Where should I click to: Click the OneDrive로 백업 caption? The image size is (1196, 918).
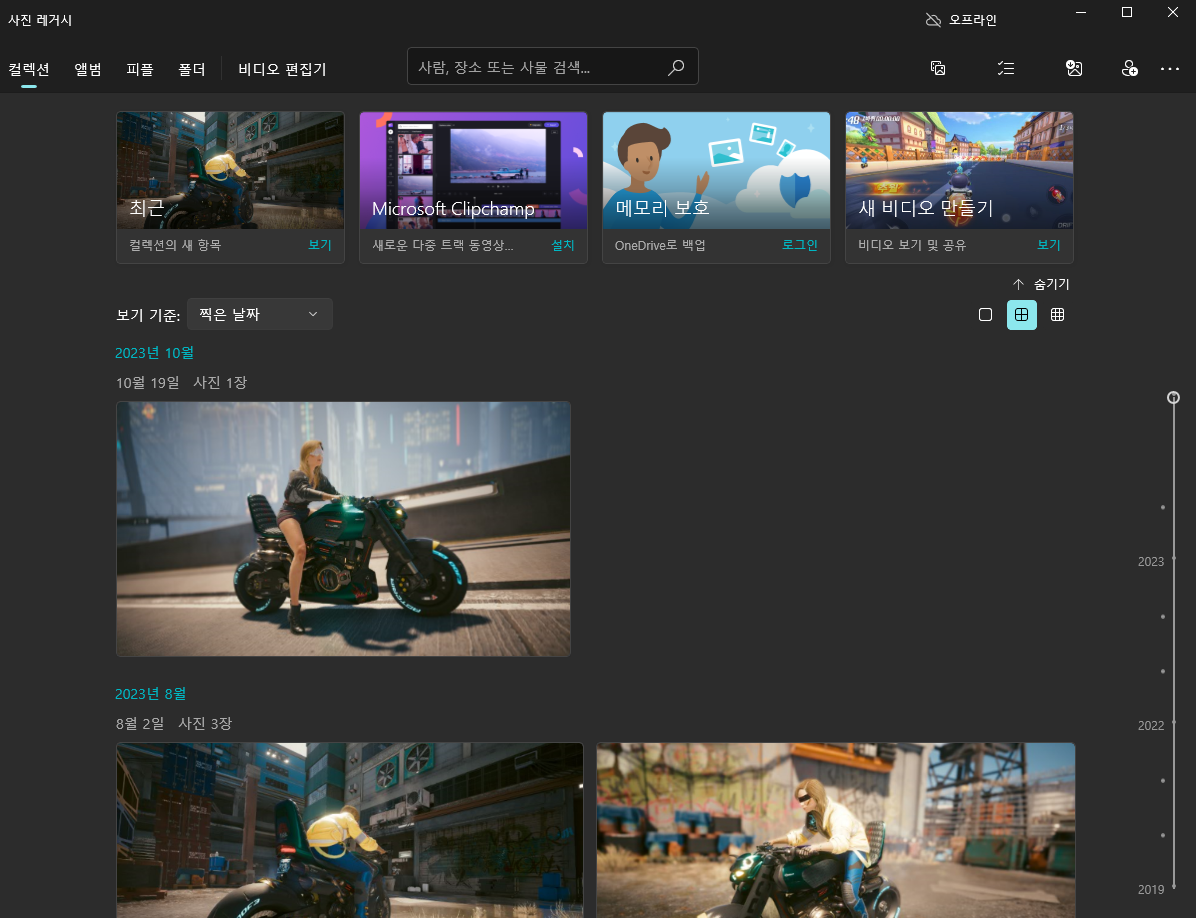[x=660, y=245]
